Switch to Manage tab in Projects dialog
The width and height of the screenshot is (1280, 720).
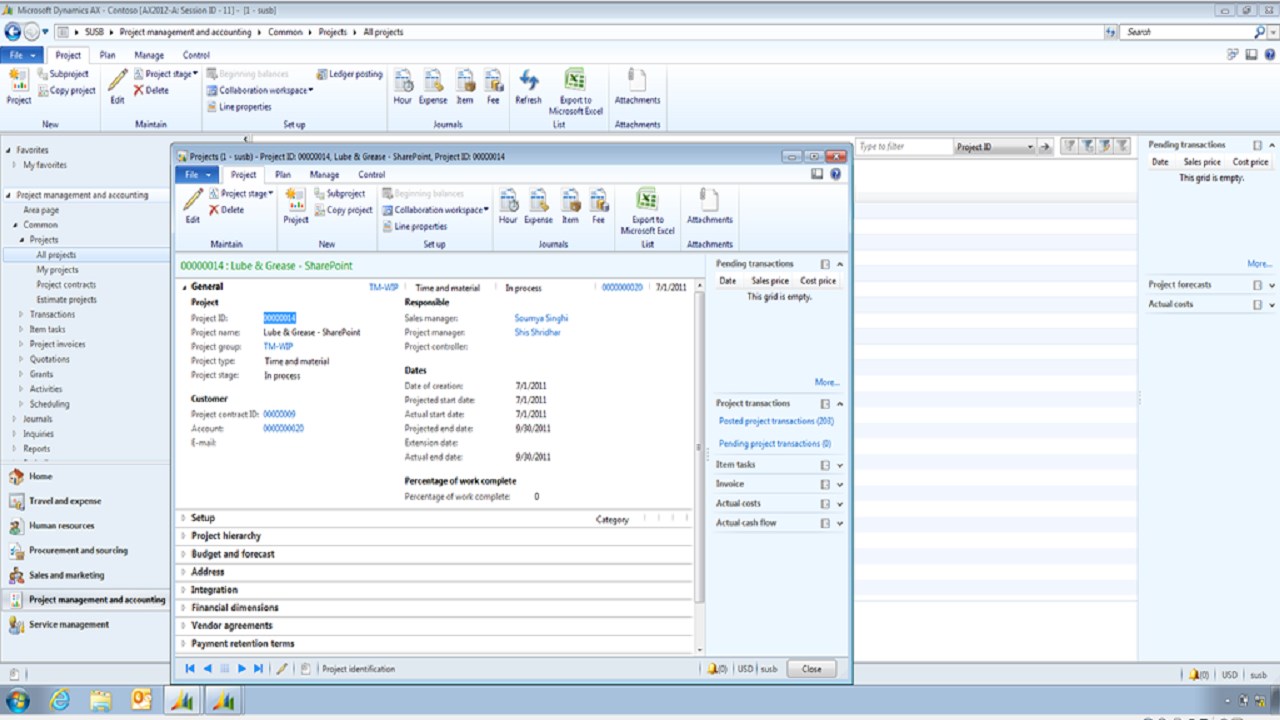[324, 174]
